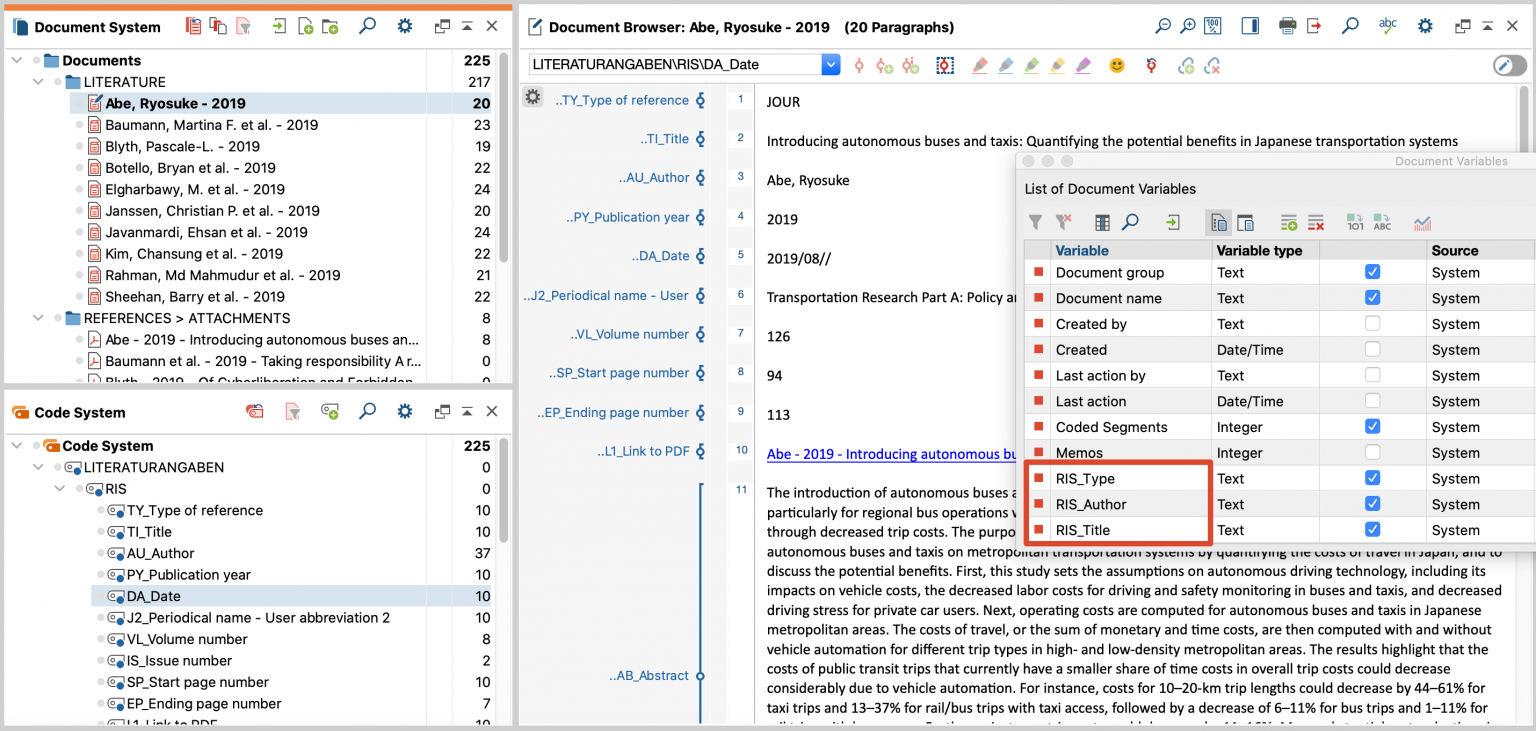Screen dimensions: 1536x731
Task: Highlight text with the red color marker
Action: pos(980,65)
